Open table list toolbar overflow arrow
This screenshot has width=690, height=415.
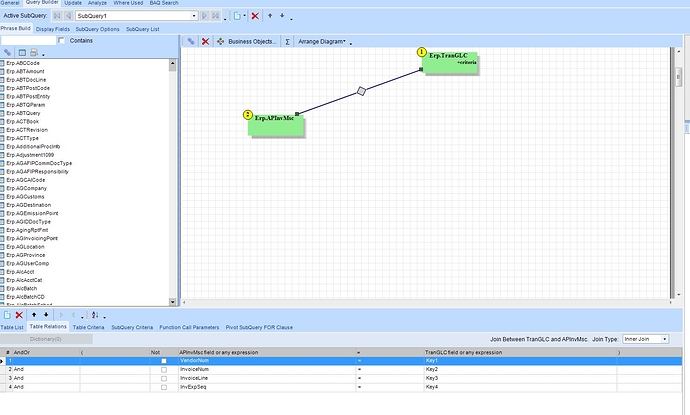click(x=43, y=55)
